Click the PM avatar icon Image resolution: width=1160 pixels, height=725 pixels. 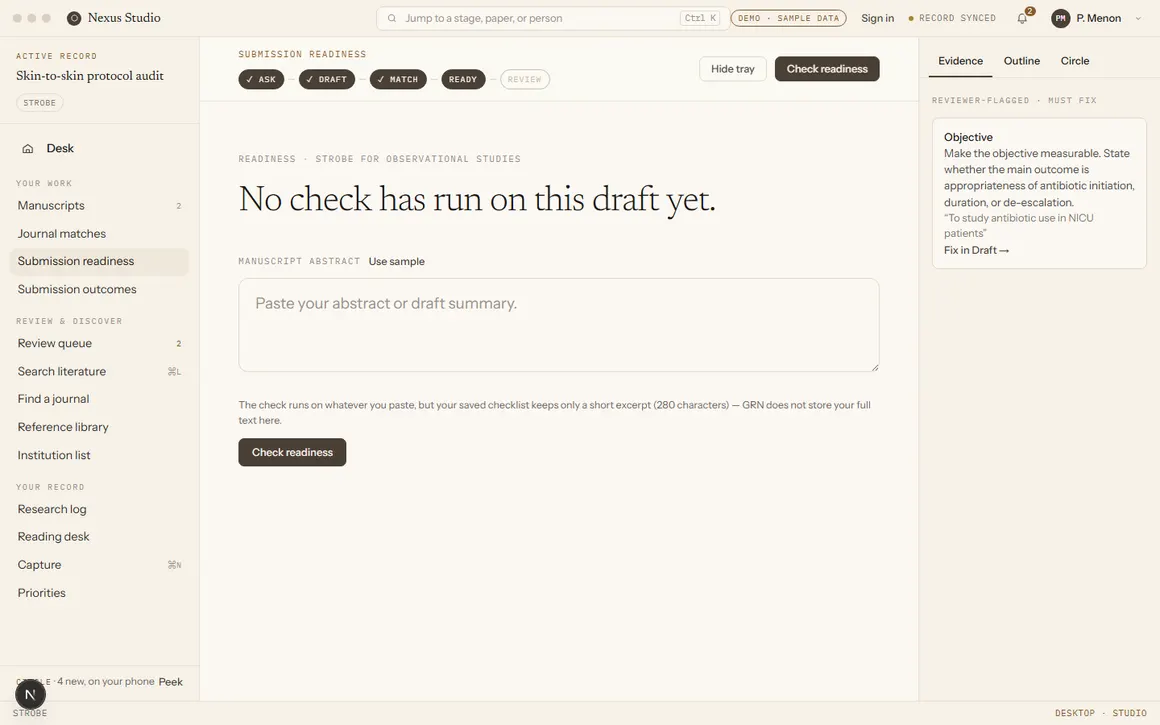[1061, 18]
